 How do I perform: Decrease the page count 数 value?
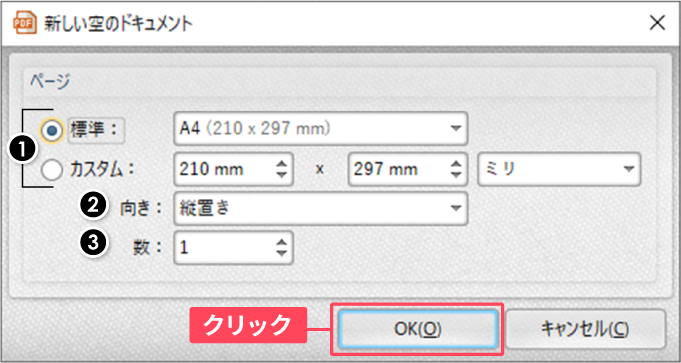tap(281, 254)
